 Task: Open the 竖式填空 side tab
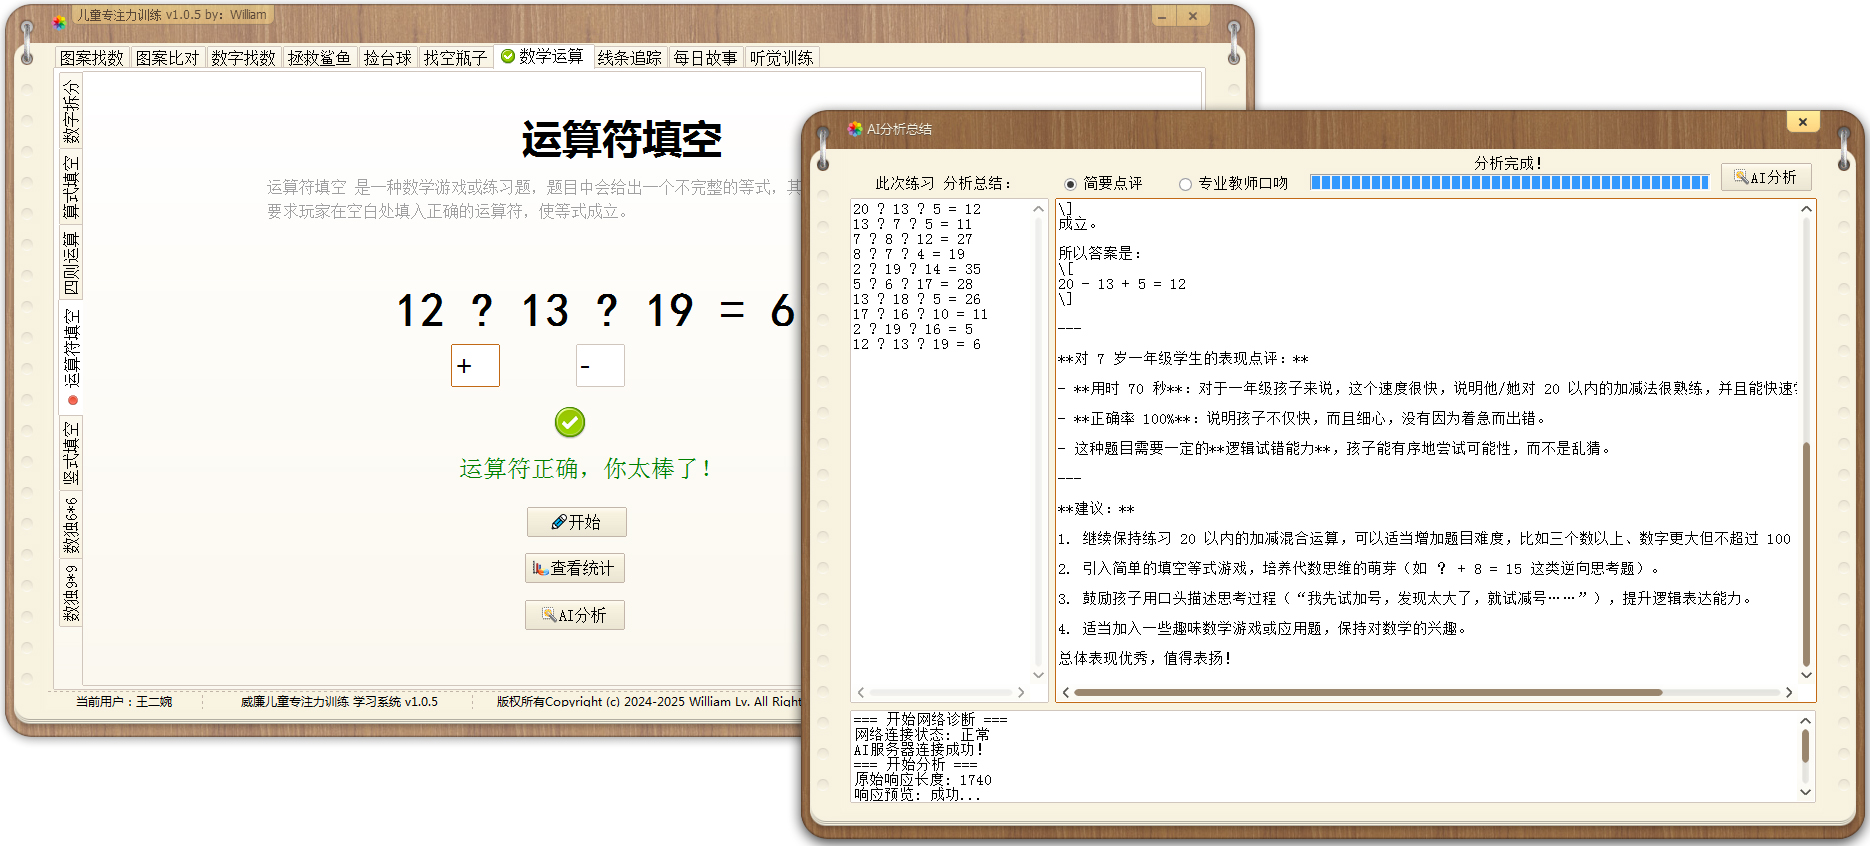71,452
